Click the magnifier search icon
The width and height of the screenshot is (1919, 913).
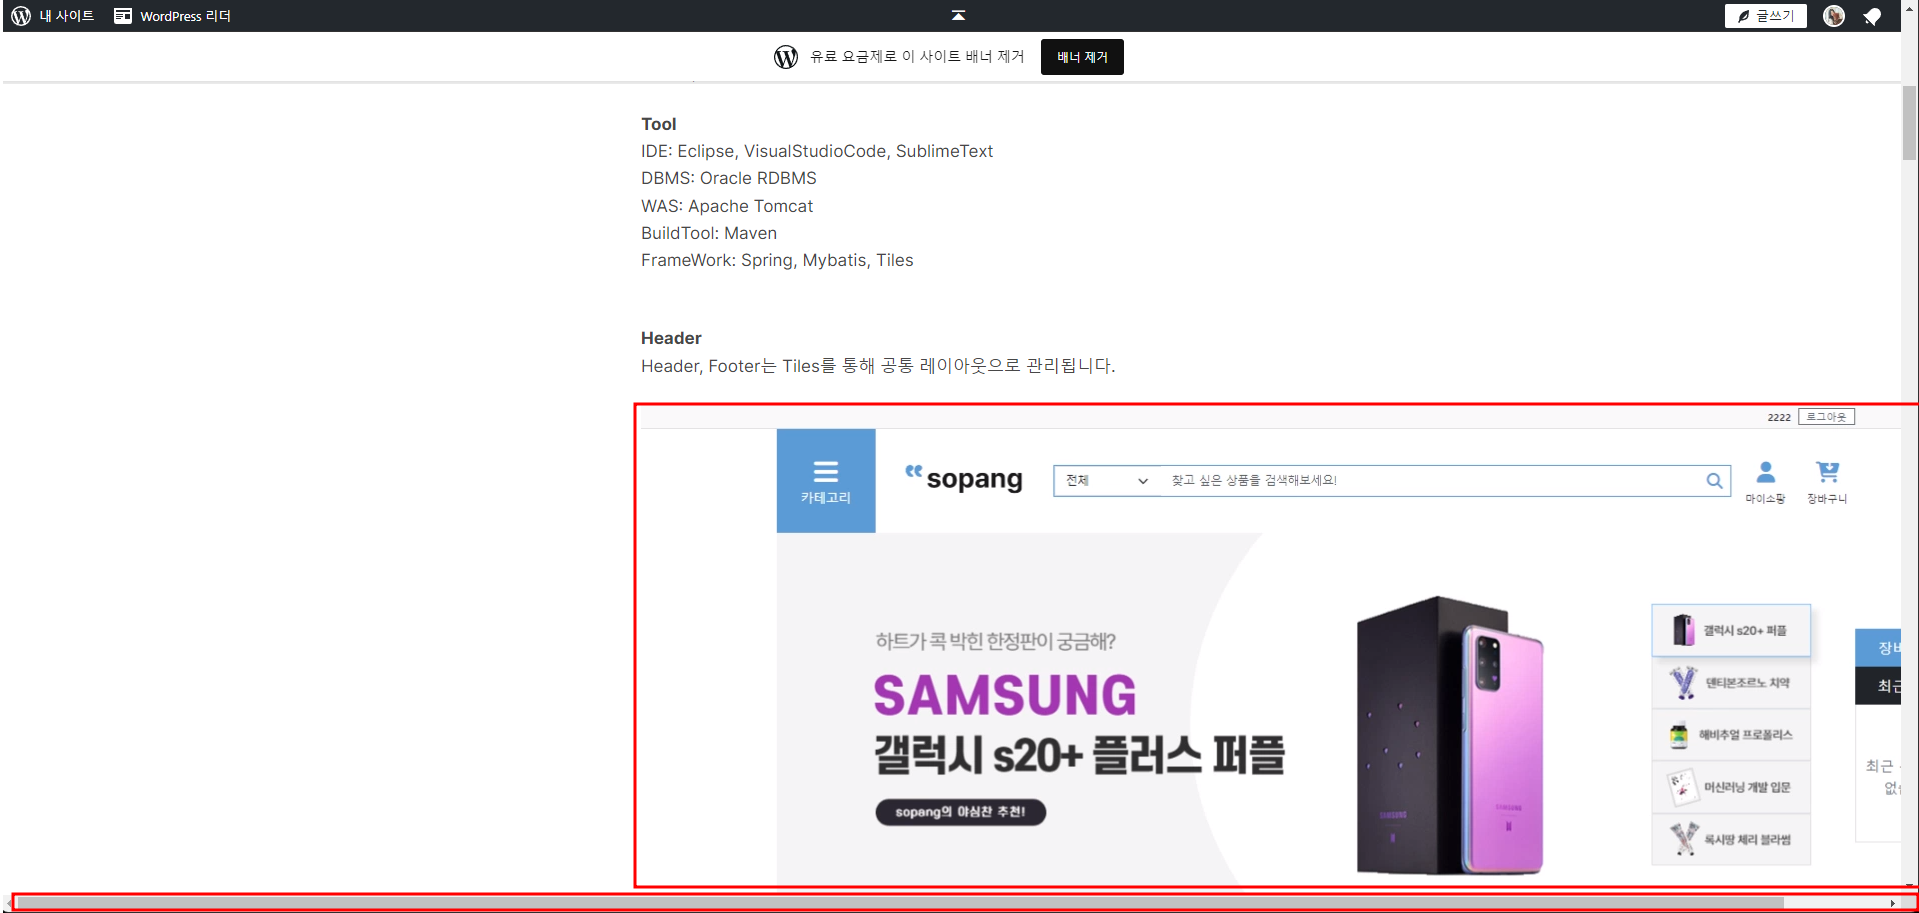[1714, 481]
